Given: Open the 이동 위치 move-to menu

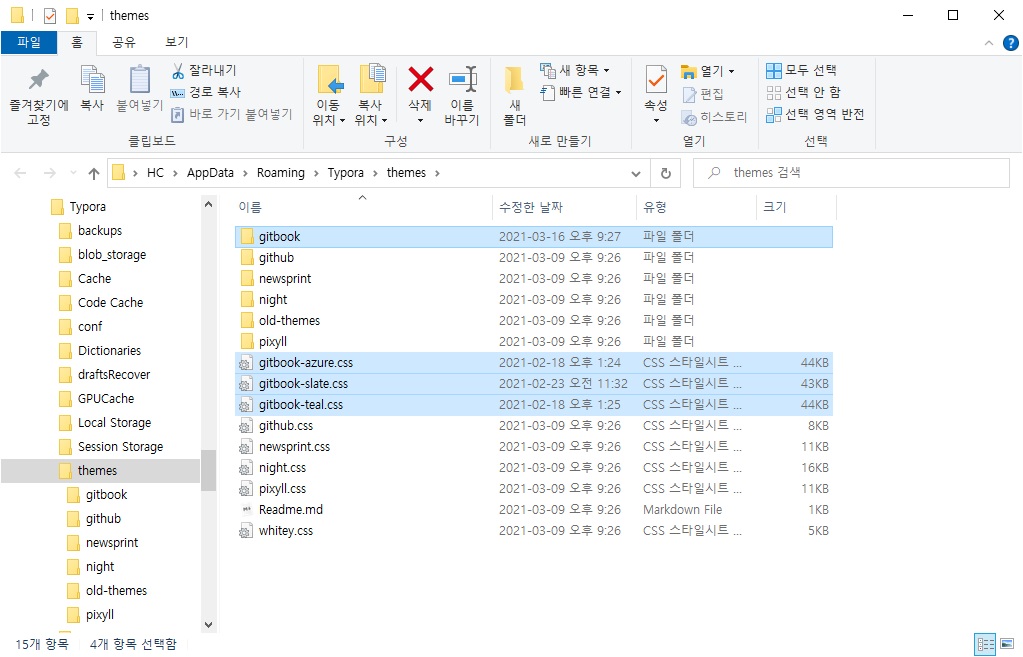Looking at the screenshot, I should click(x=328, y=95).
